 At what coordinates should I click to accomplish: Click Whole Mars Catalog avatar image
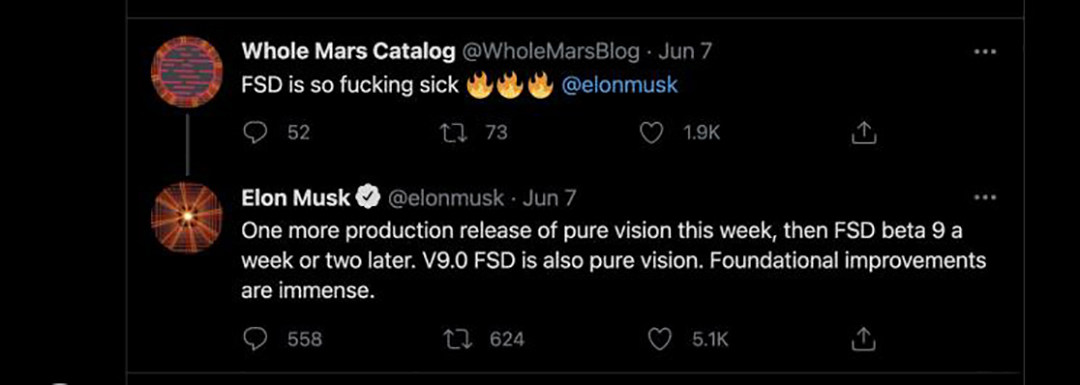187,72
